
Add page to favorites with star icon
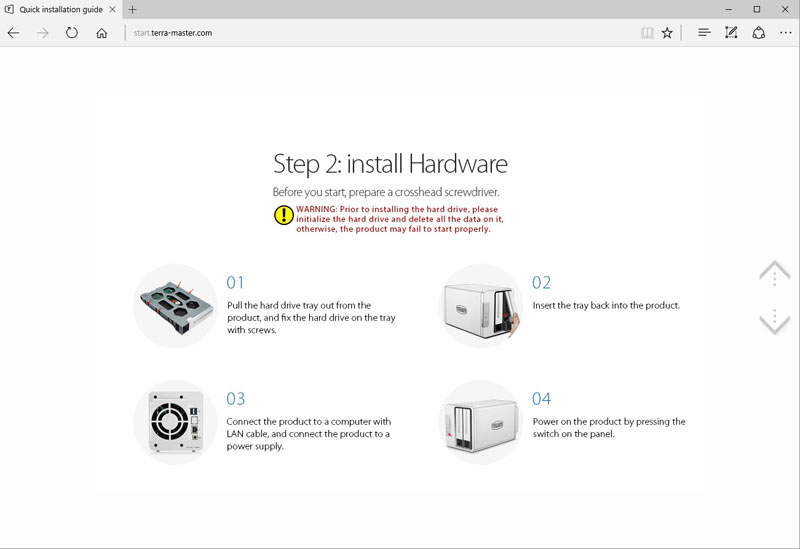[667, 33]
